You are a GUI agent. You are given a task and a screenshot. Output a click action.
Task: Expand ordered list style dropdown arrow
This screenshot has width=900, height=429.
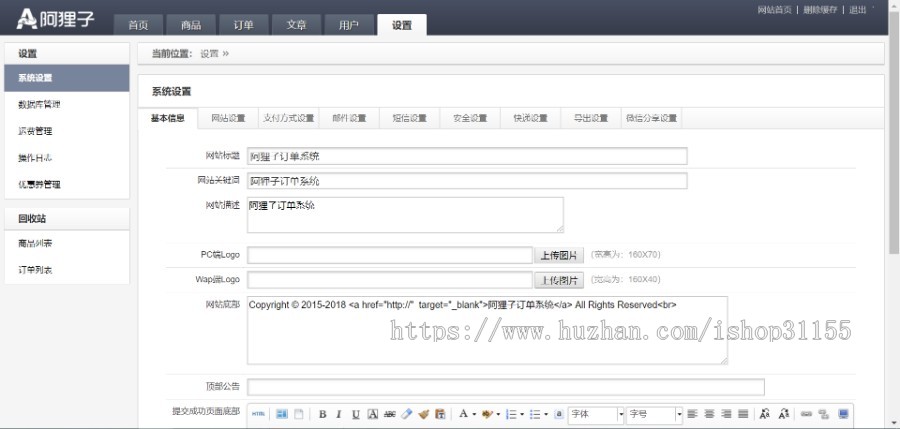pos(522,415)
